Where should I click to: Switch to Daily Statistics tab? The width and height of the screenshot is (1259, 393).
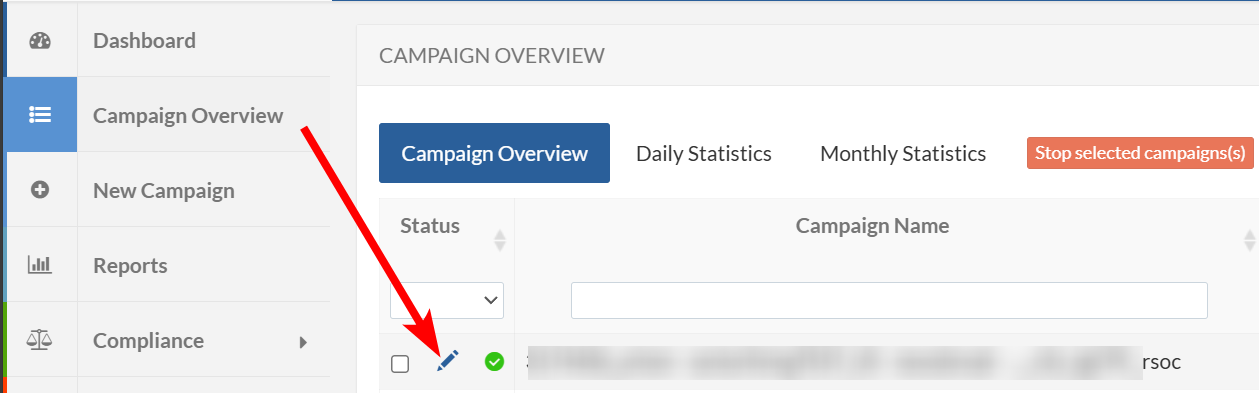click(x=704, y=153)
